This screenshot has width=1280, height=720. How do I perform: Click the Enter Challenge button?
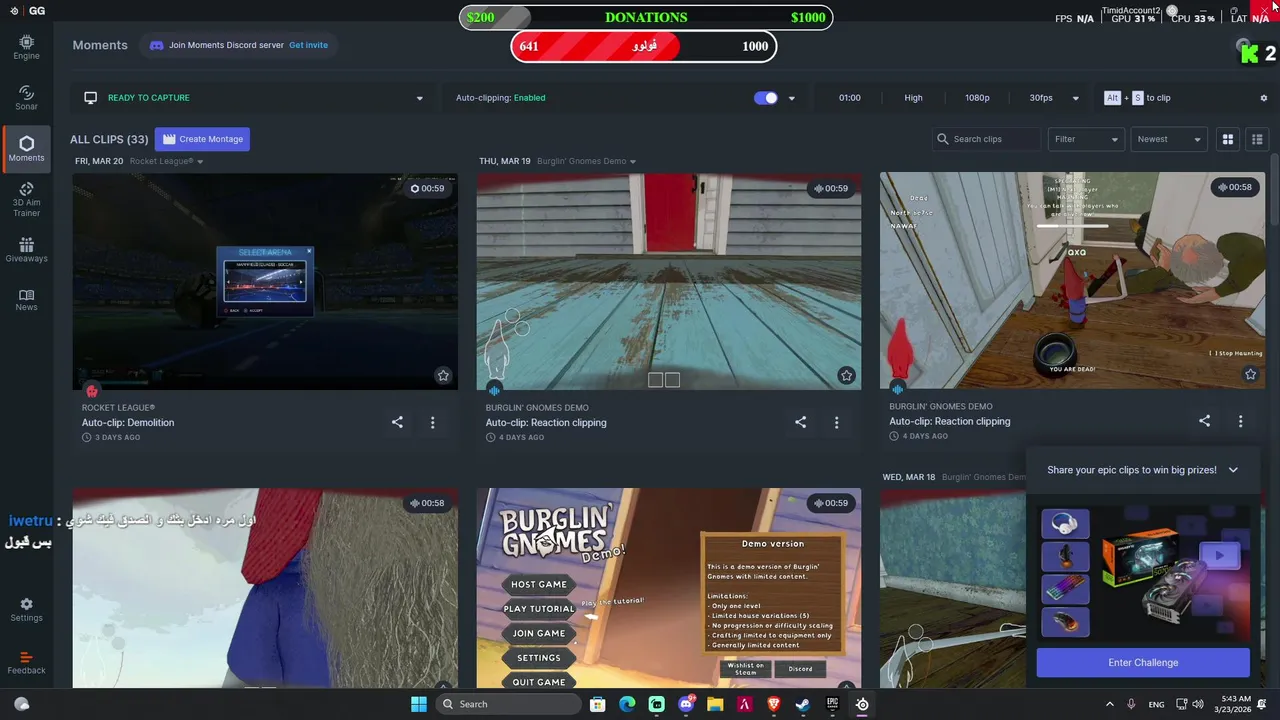point(1143,662)
